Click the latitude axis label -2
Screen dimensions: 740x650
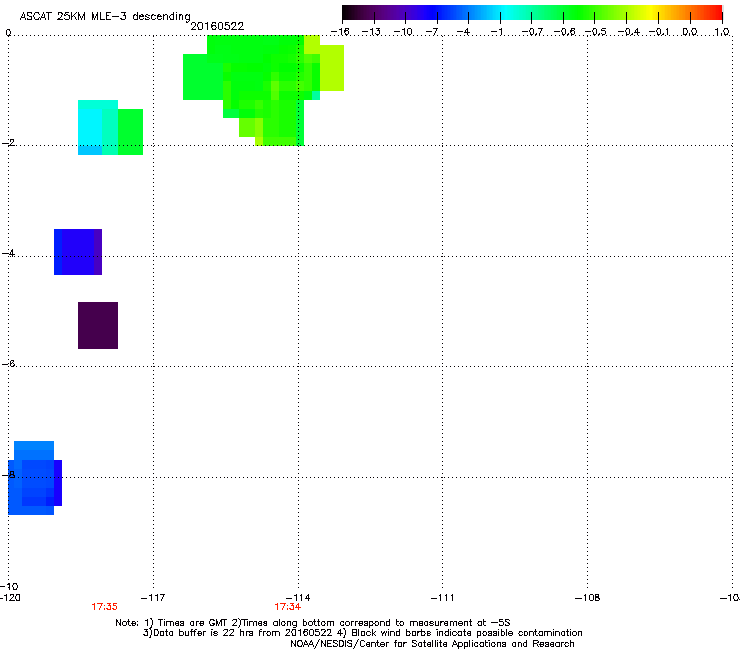point(8,143)
